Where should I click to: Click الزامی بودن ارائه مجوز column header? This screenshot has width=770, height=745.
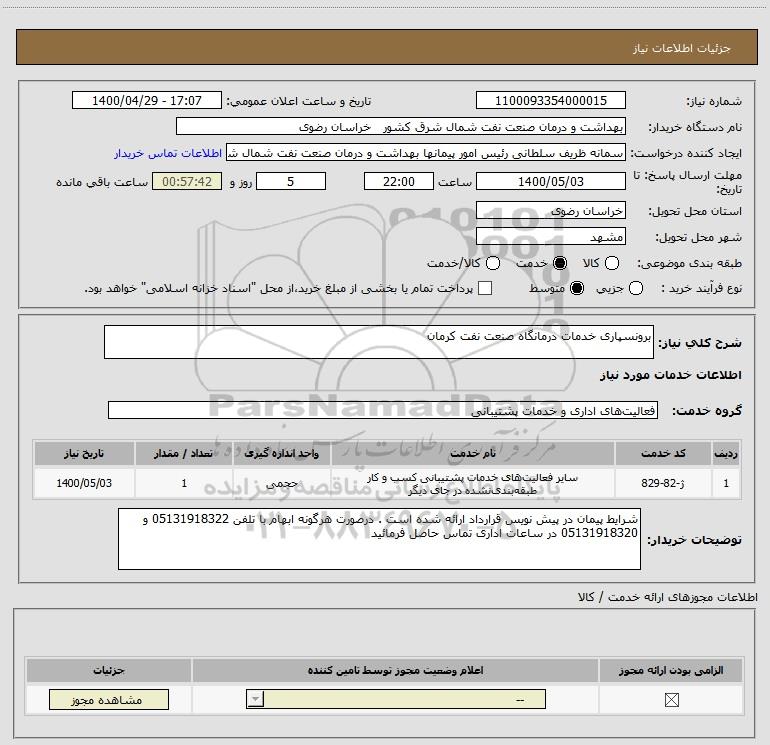[x=671, y=670]
